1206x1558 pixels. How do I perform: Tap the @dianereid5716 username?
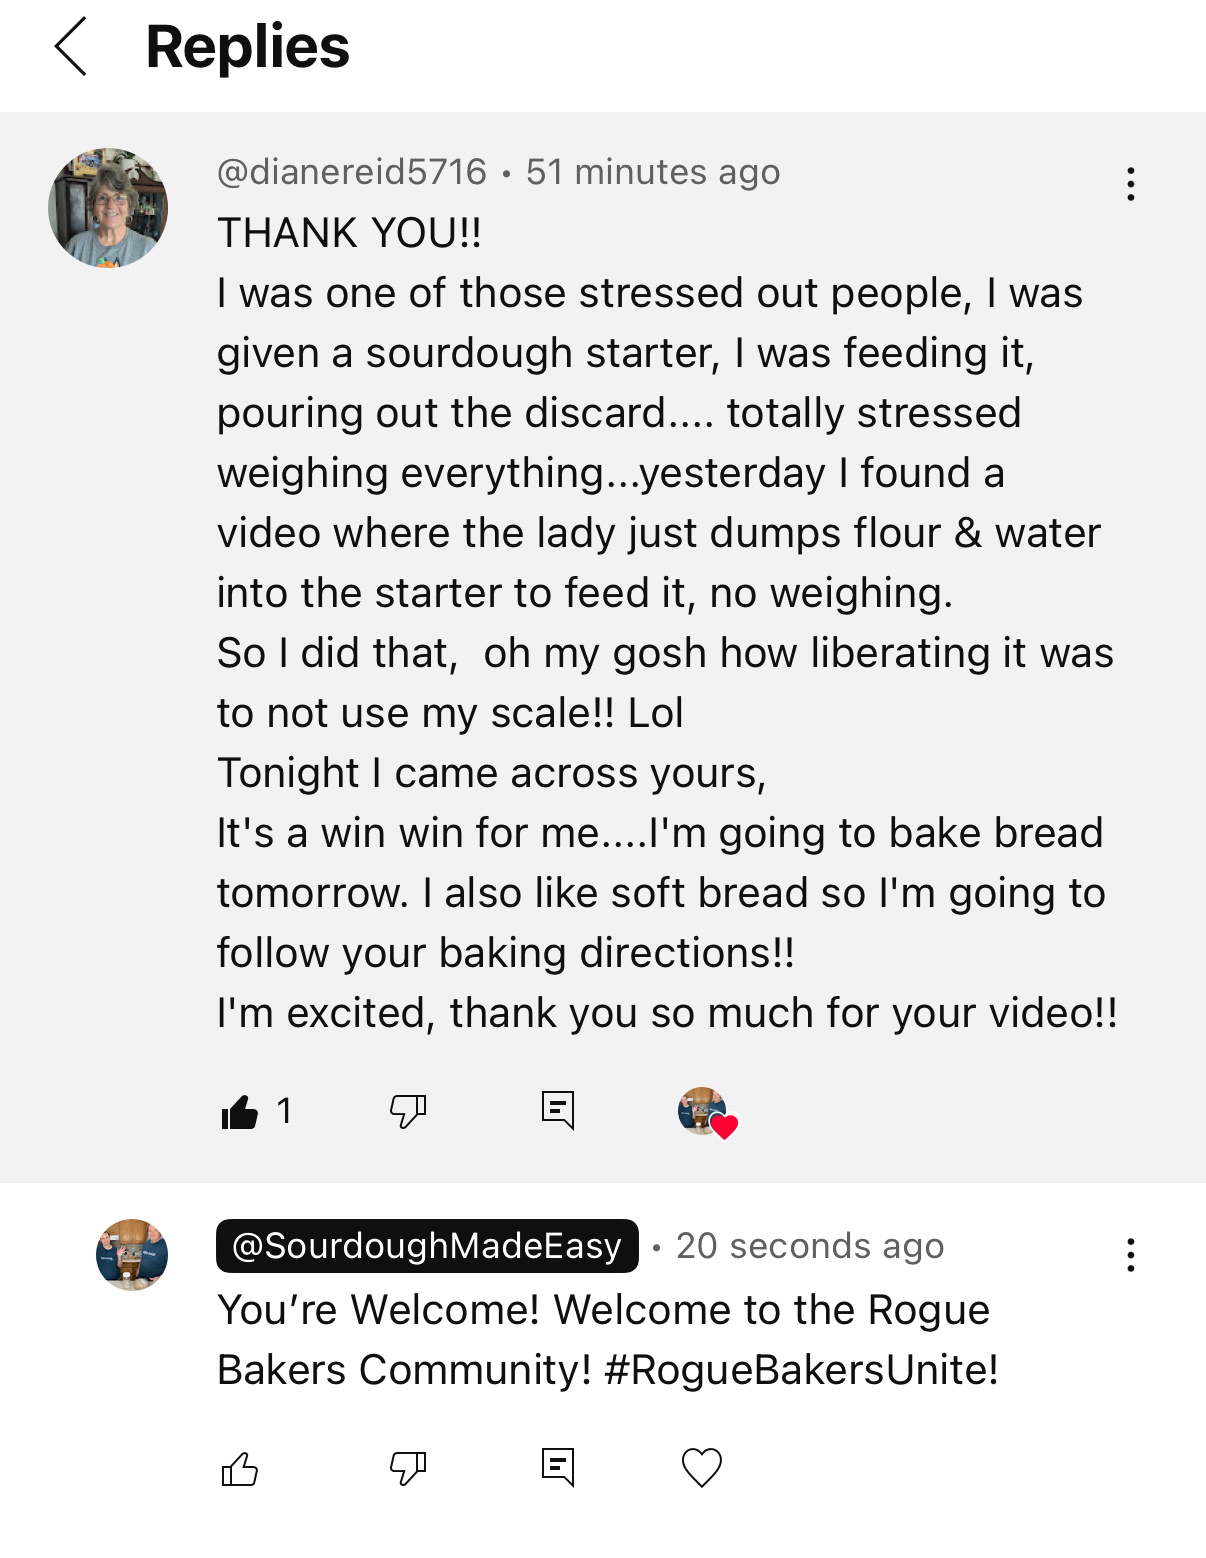[x=352, y=172]
